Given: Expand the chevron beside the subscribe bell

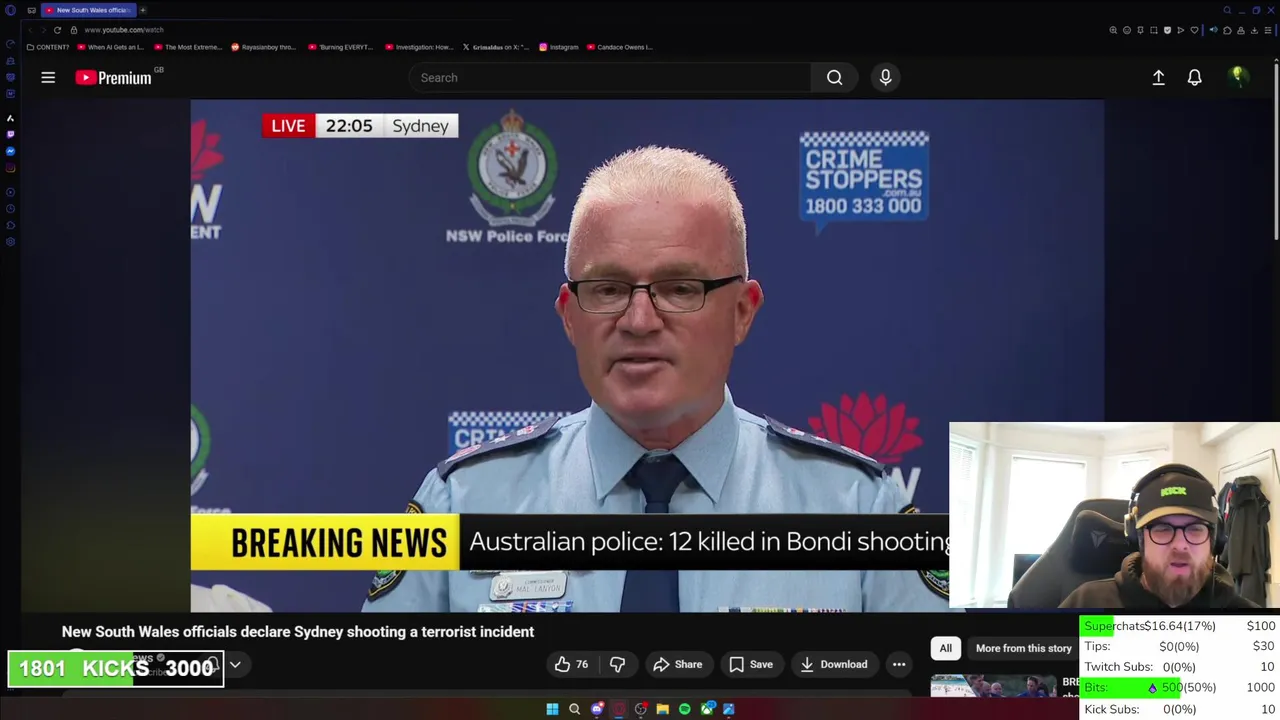Looking at the screenshot, I should [235, 664].
